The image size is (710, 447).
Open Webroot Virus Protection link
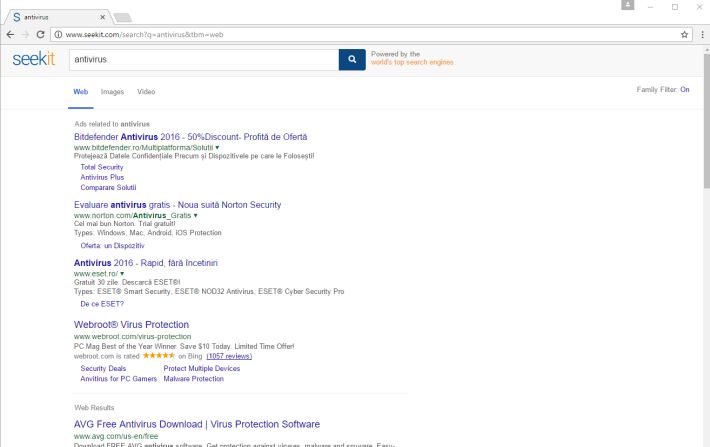131,325
